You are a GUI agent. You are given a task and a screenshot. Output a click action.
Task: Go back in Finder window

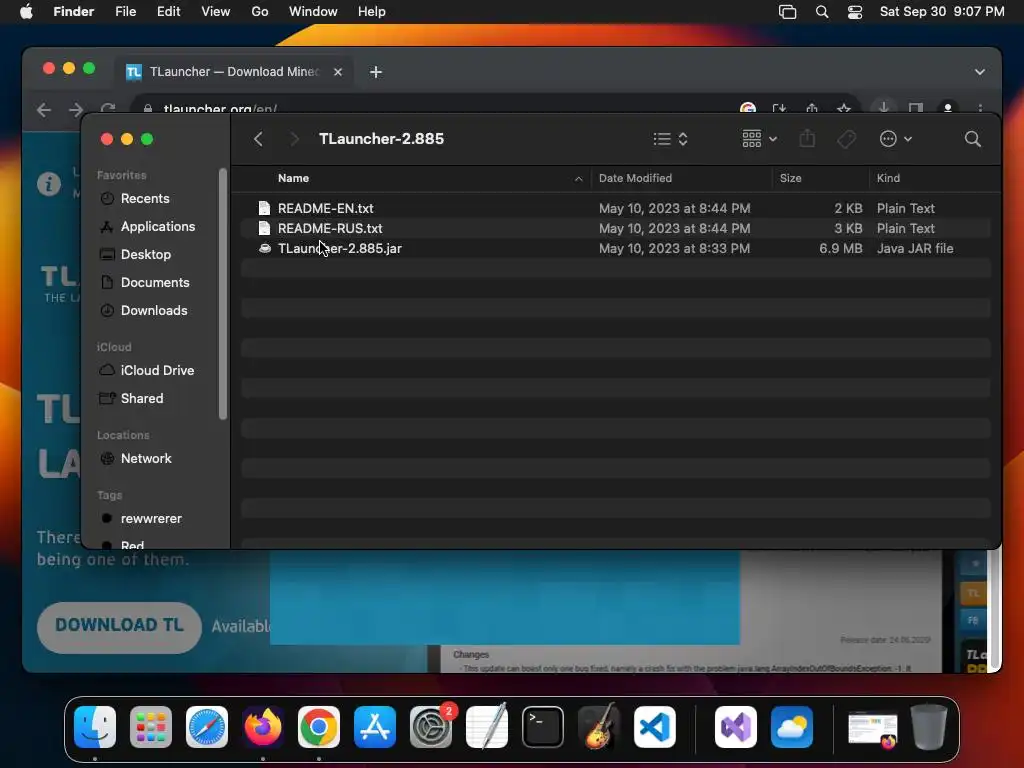259,139
